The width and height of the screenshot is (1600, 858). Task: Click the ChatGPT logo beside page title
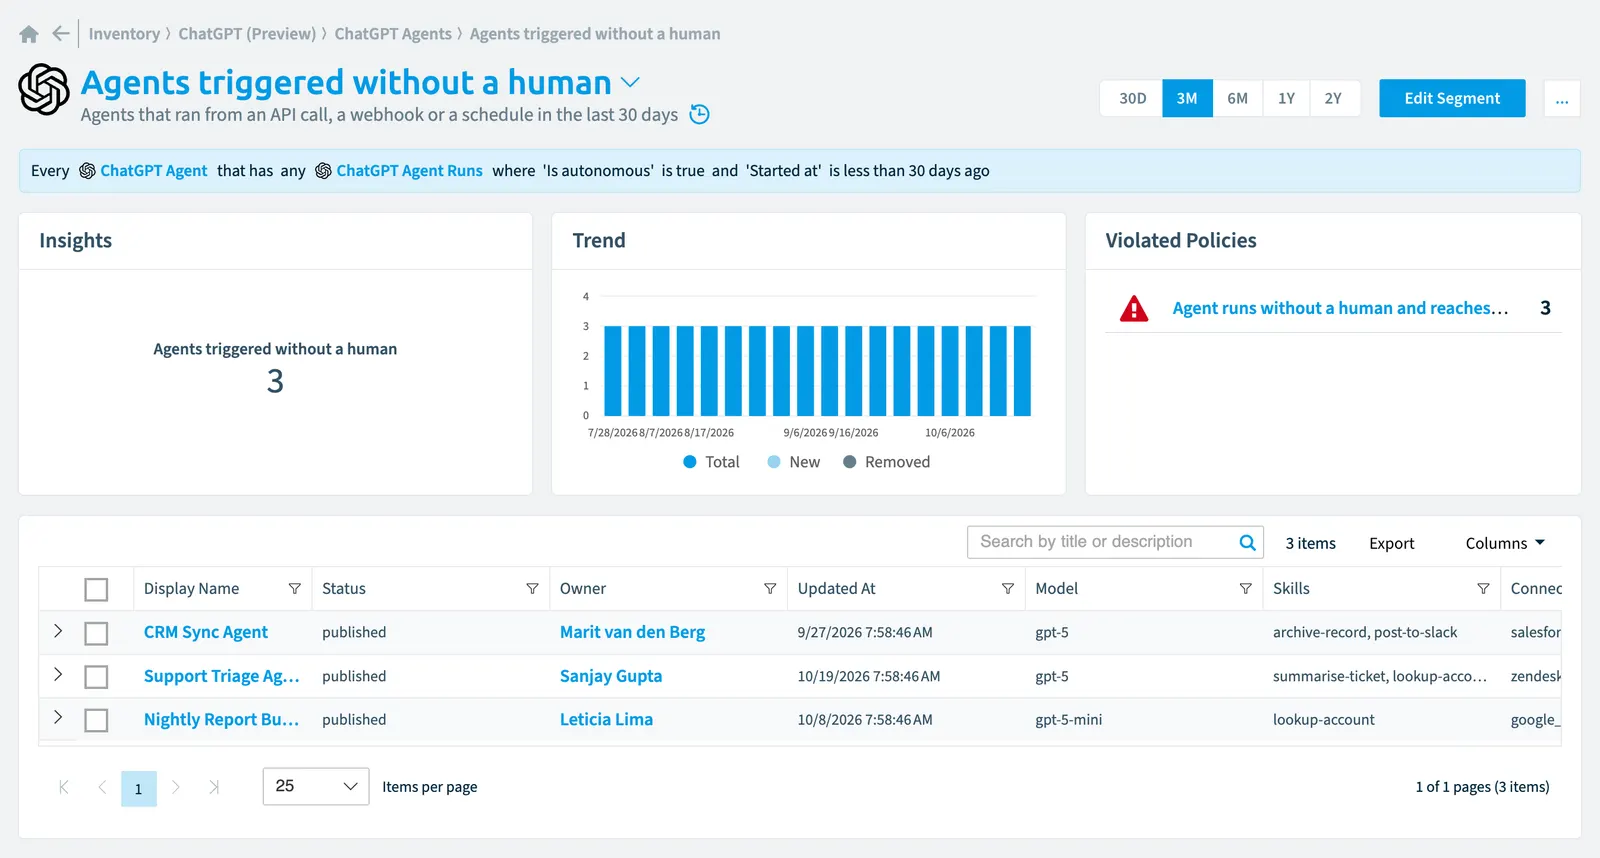pyautogui.click(x=44, y=89)
